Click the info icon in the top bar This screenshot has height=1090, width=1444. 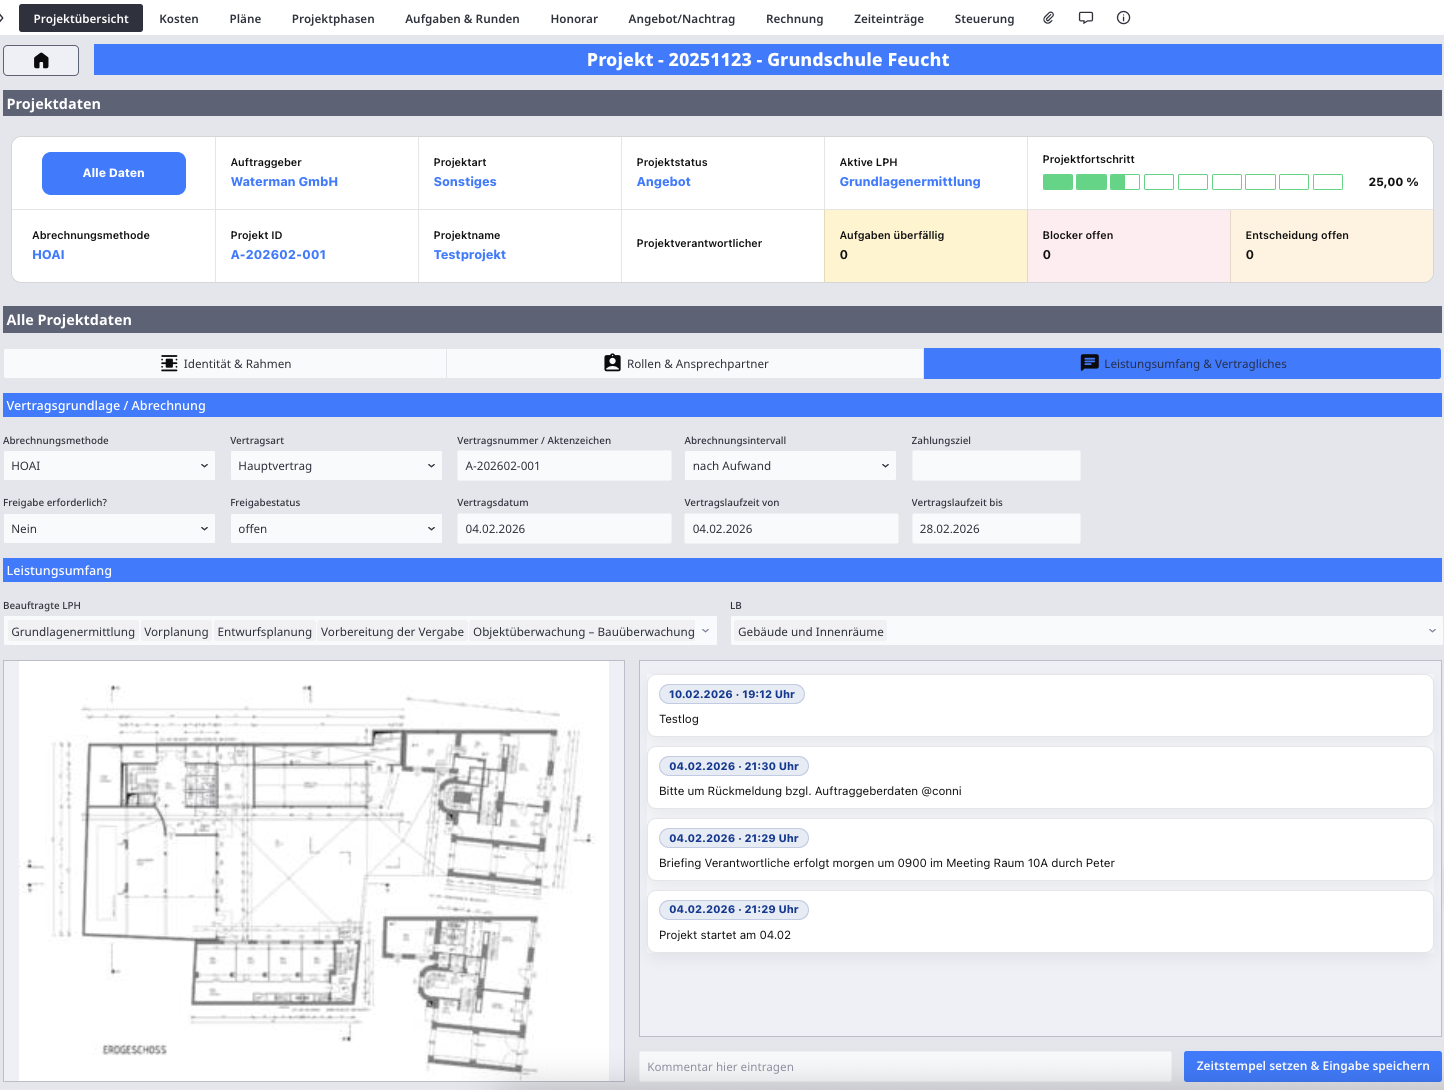coord(1123,17)
